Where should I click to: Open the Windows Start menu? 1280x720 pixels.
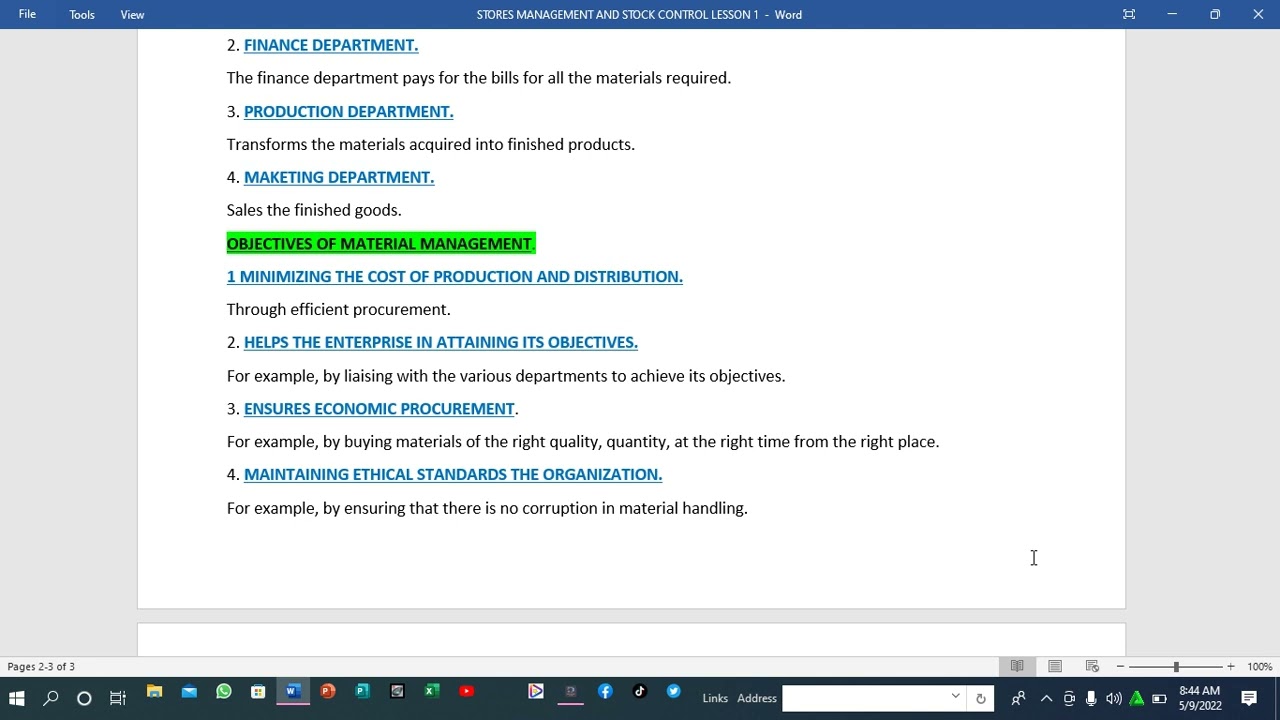[x=16, y=698]
